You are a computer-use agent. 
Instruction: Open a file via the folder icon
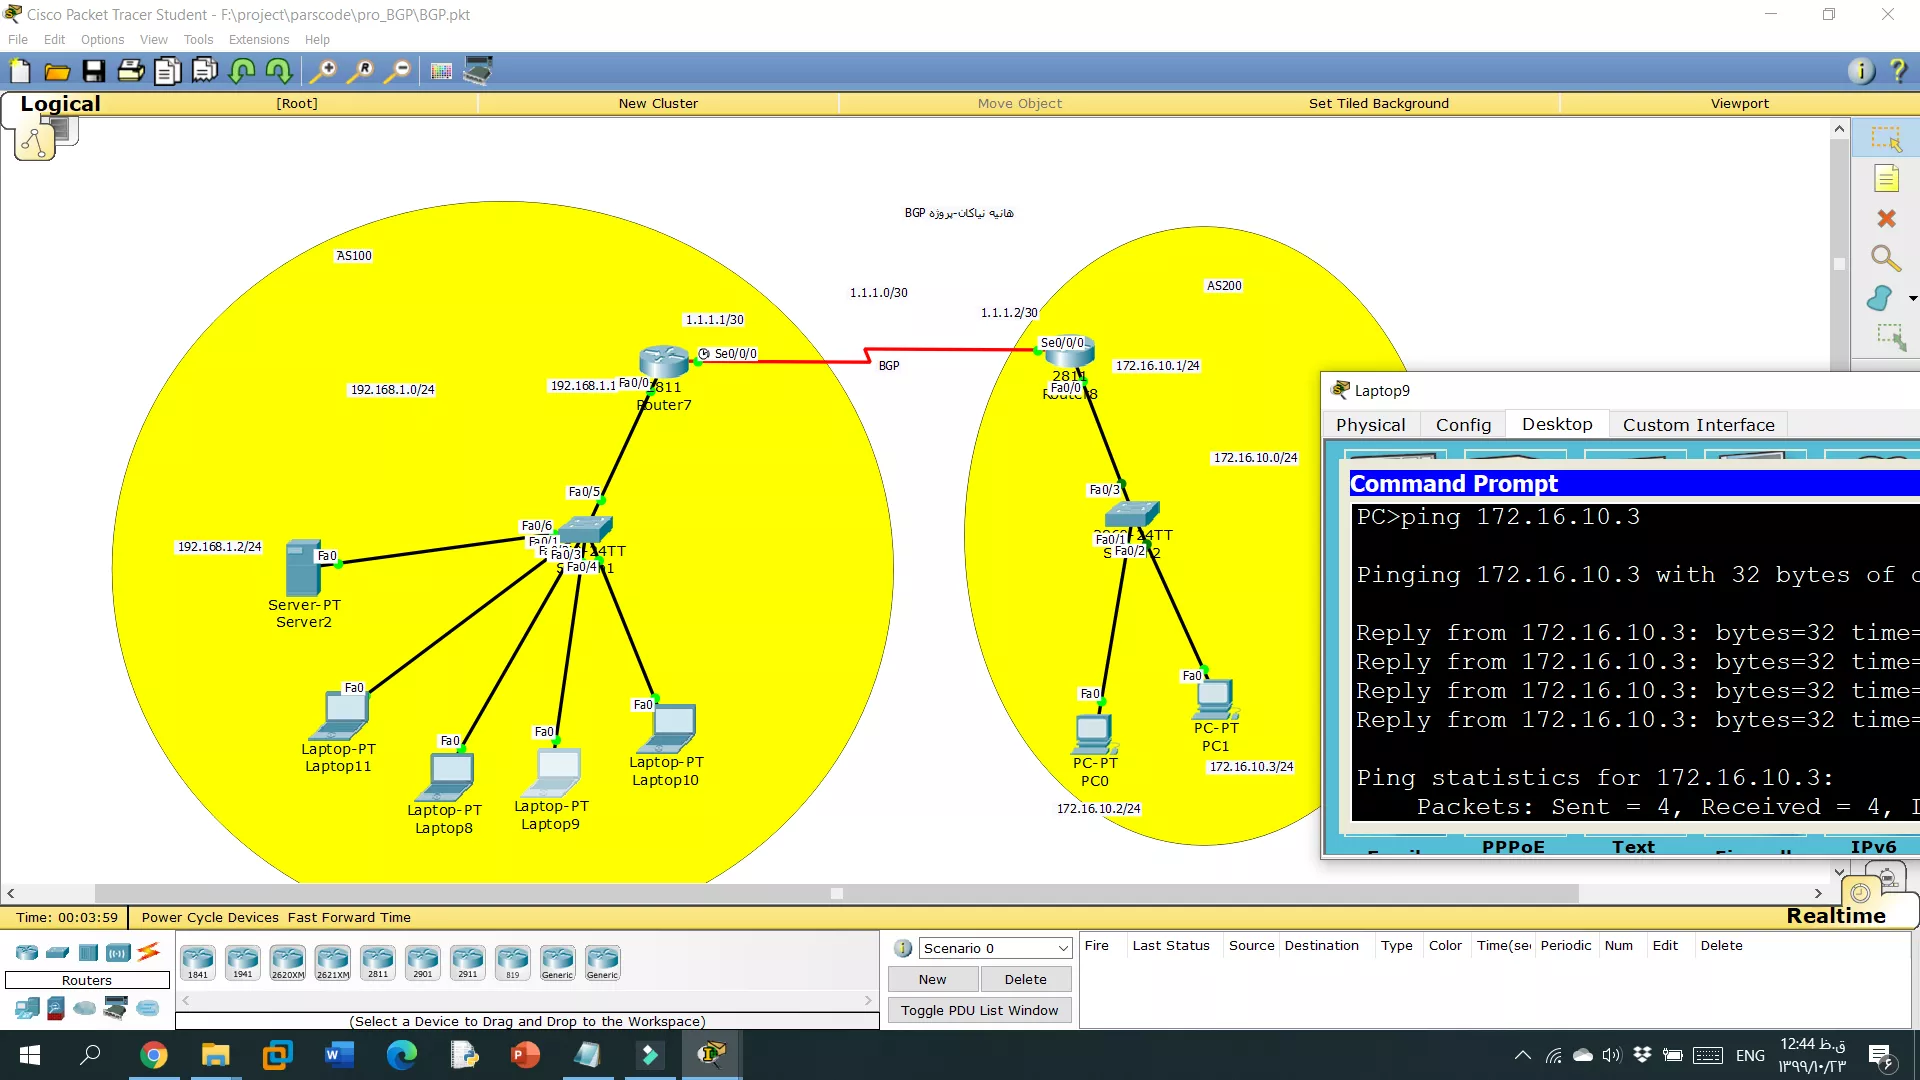coord(57,71)
